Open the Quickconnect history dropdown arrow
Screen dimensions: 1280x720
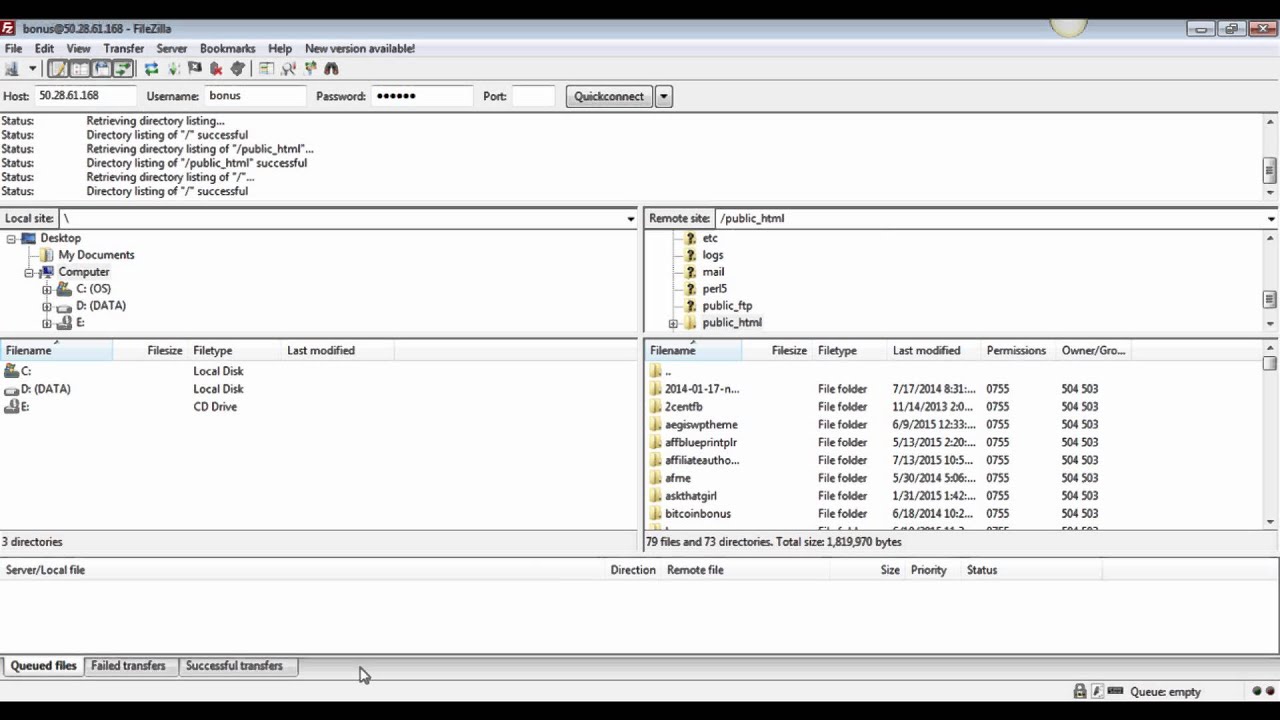click(x=664, y=96)
